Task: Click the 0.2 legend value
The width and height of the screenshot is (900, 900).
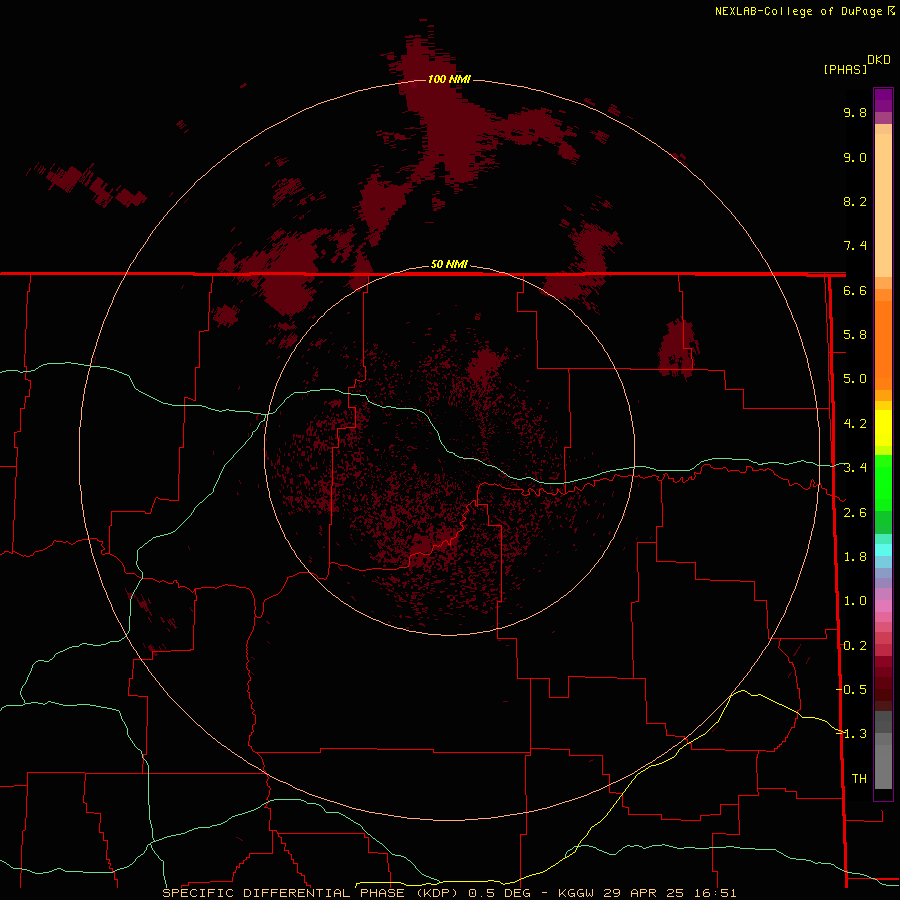Action: point(855,646)
